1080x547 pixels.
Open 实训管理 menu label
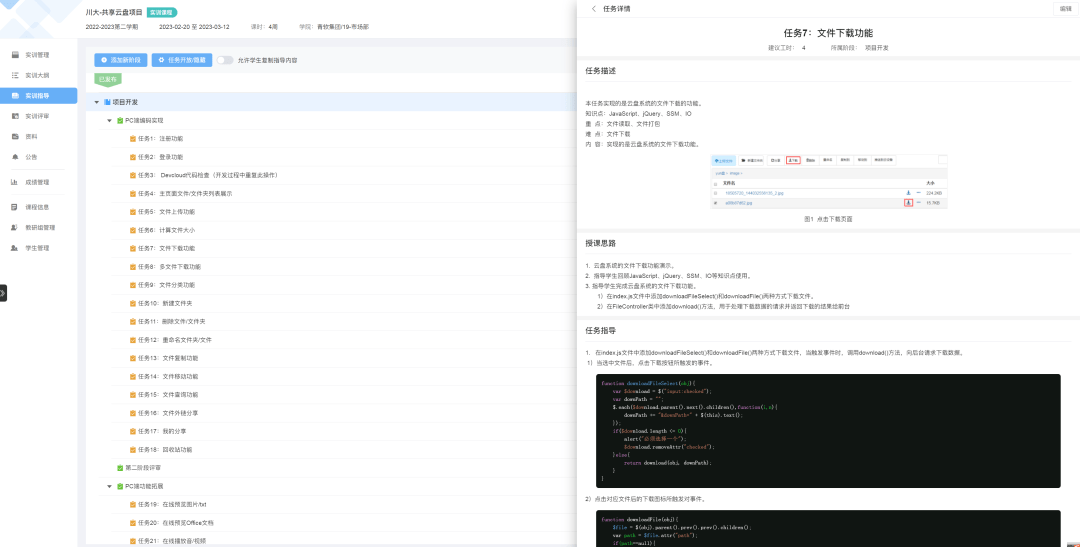pyautogui.click(x=37, y=54)
